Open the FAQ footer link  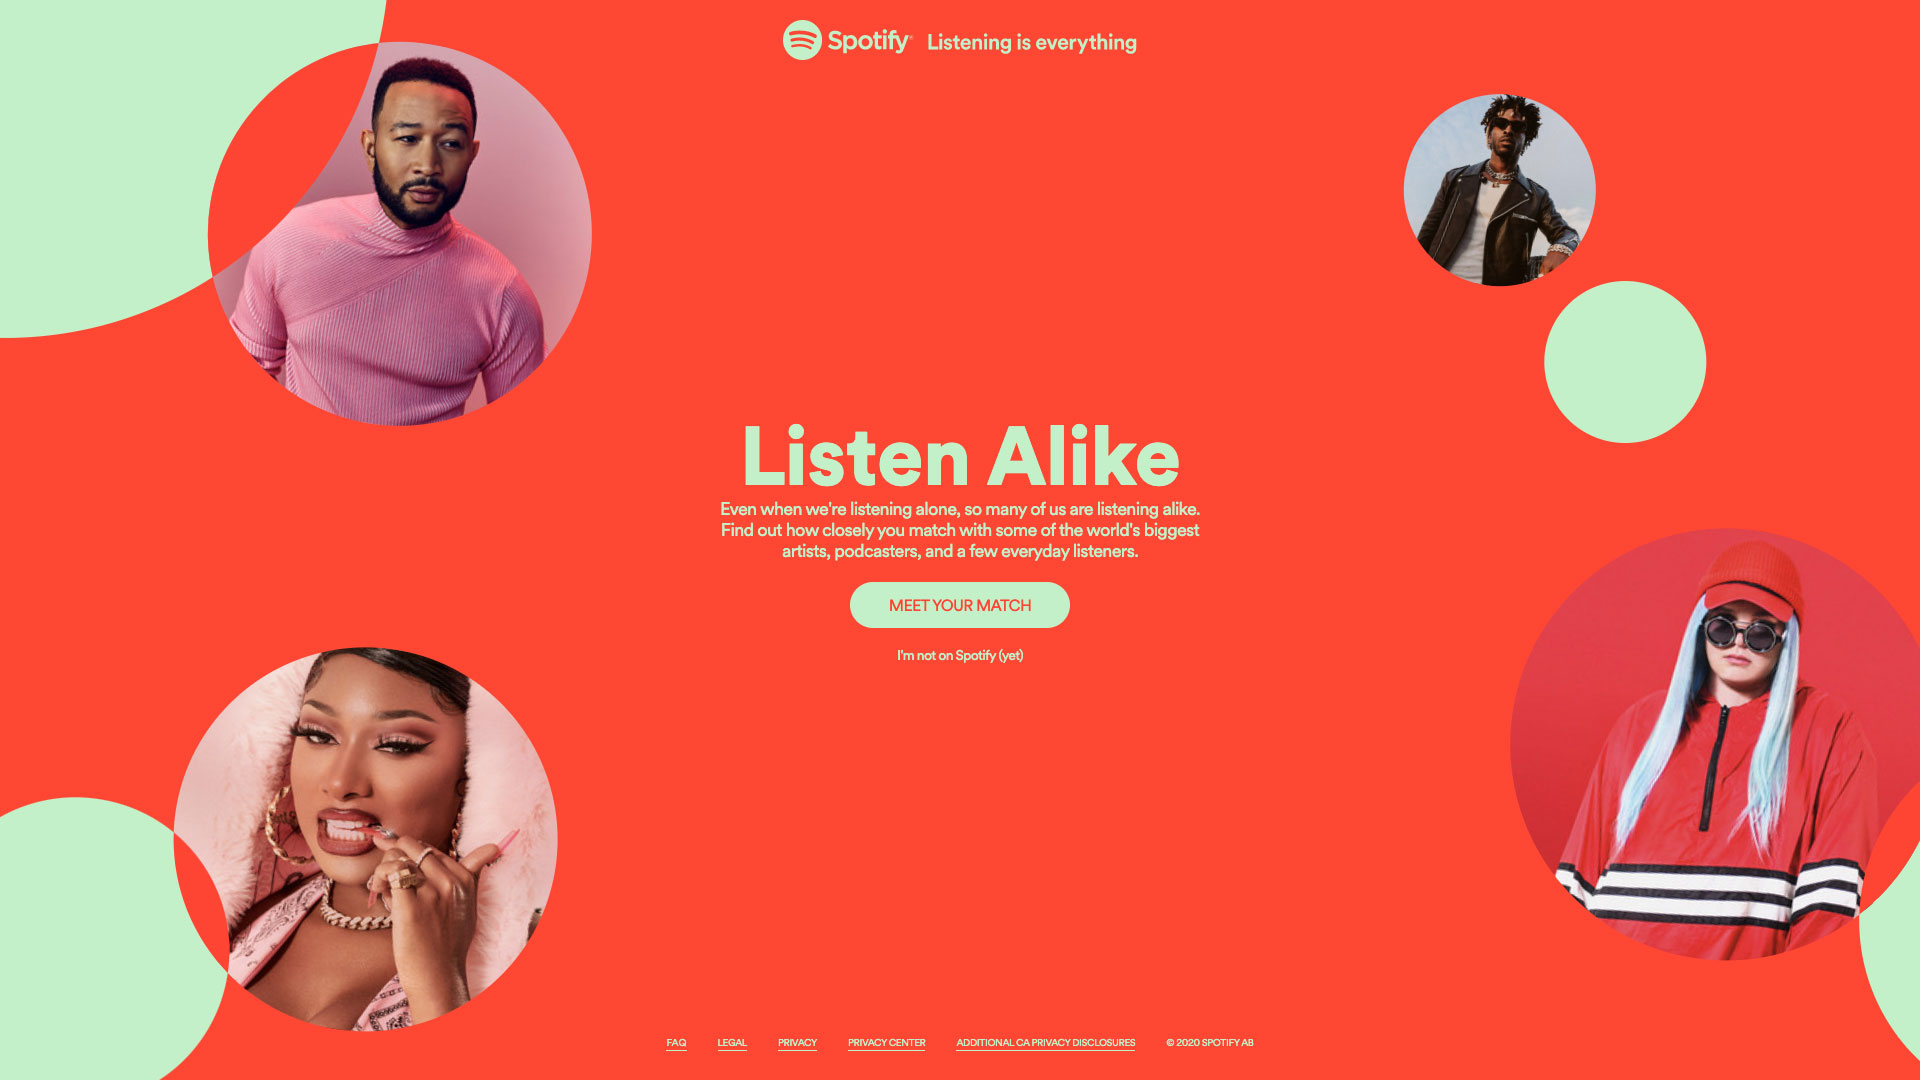676,1042
